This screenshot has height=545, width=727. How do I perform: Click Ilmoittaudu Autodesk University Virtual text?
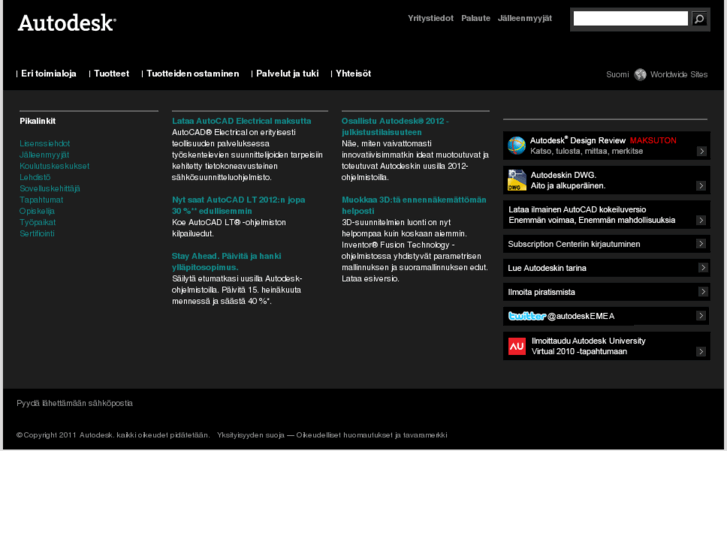588,346
